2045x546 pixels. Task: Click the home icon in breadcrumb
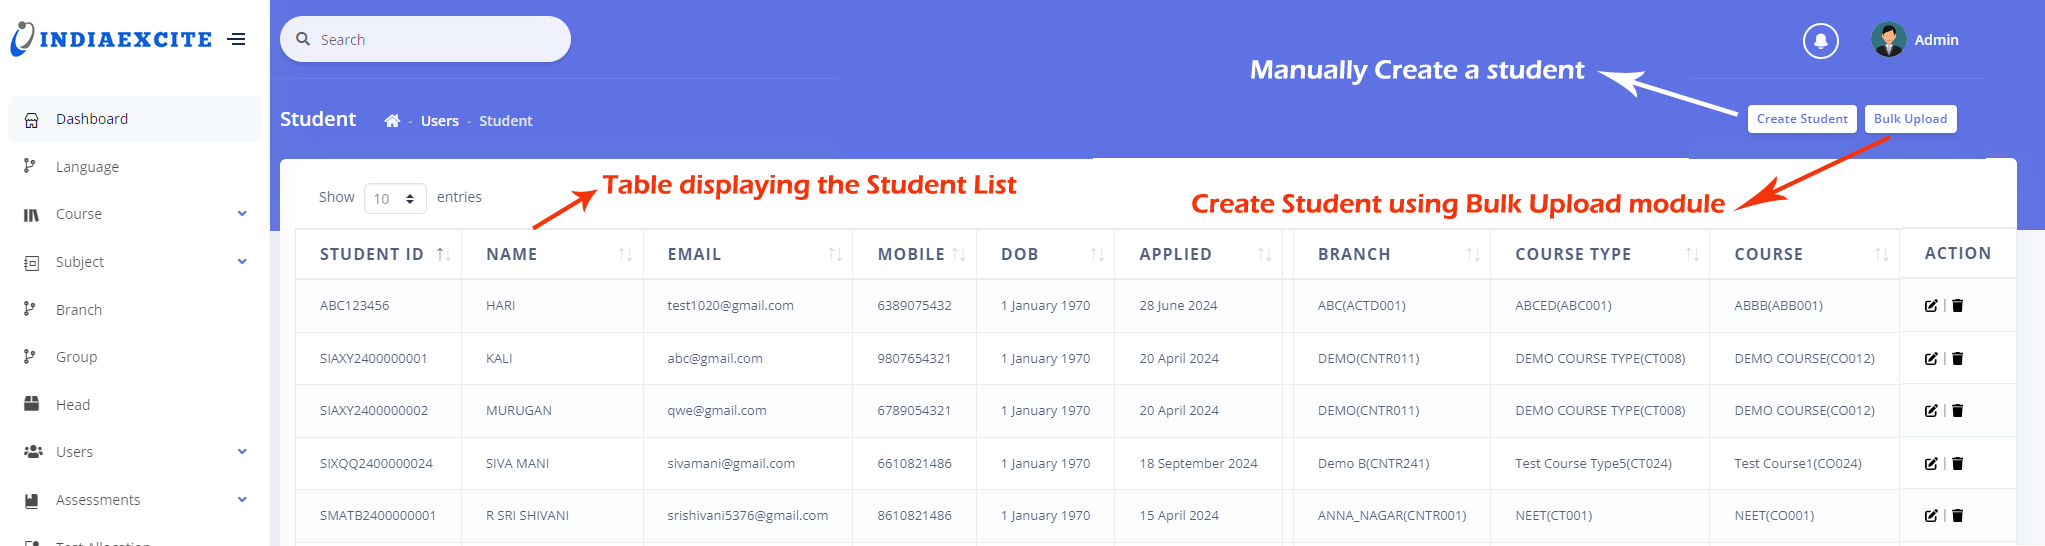pyautogui.click(x=392, y=121)
